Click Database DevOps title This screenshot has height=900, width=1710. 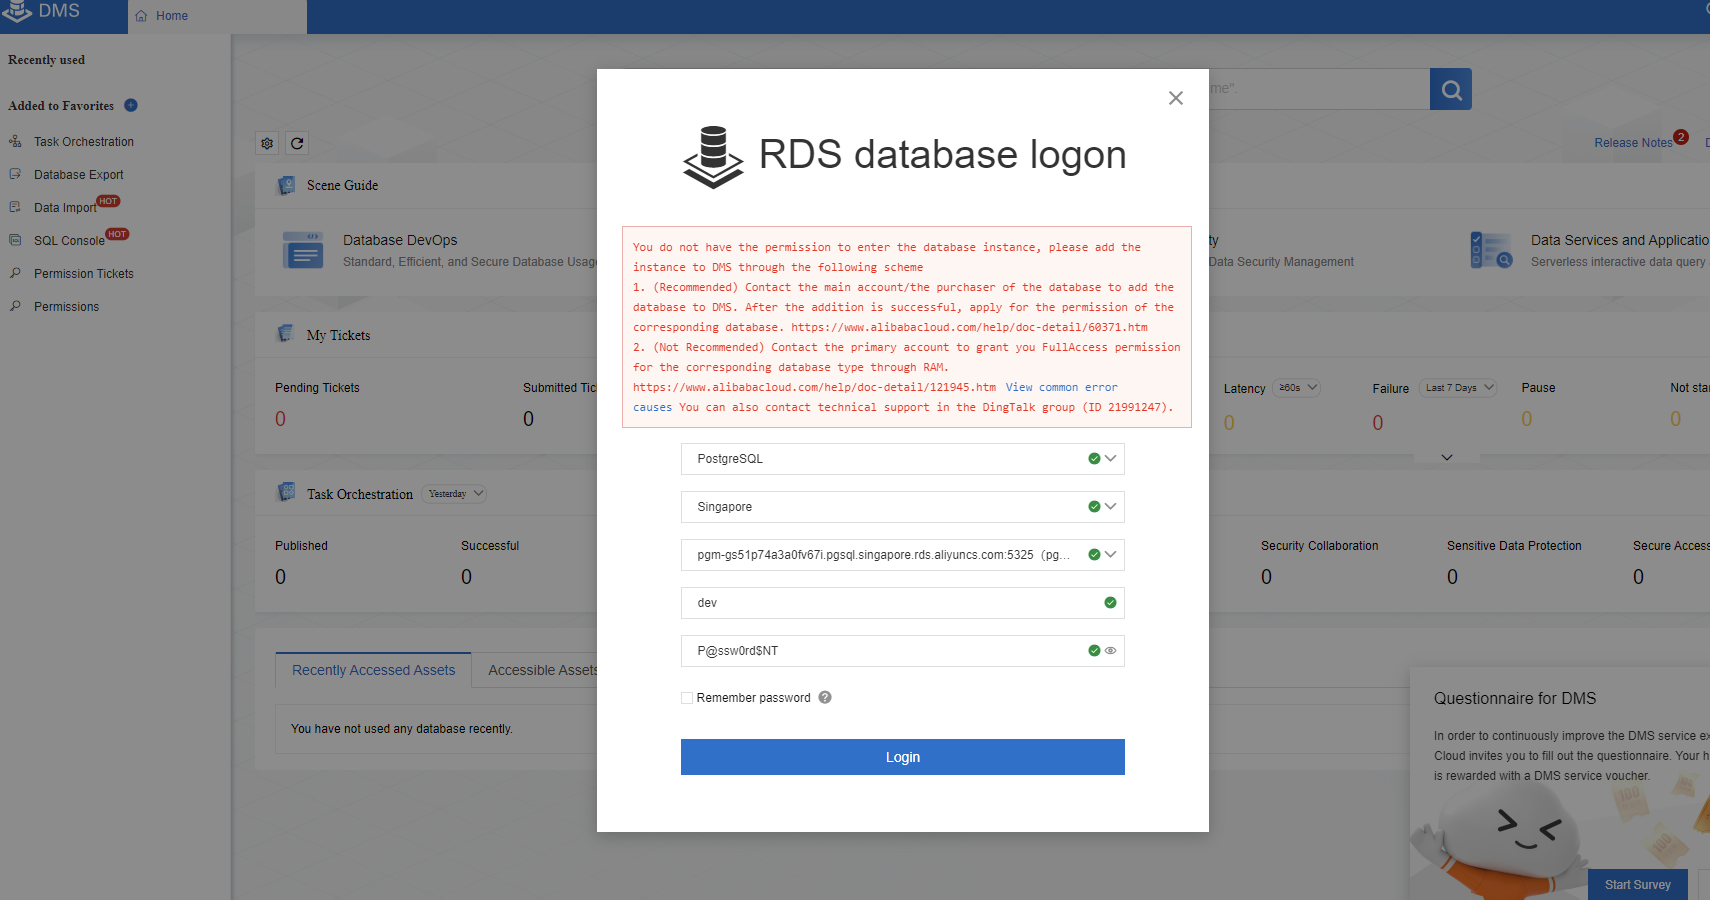400,240
